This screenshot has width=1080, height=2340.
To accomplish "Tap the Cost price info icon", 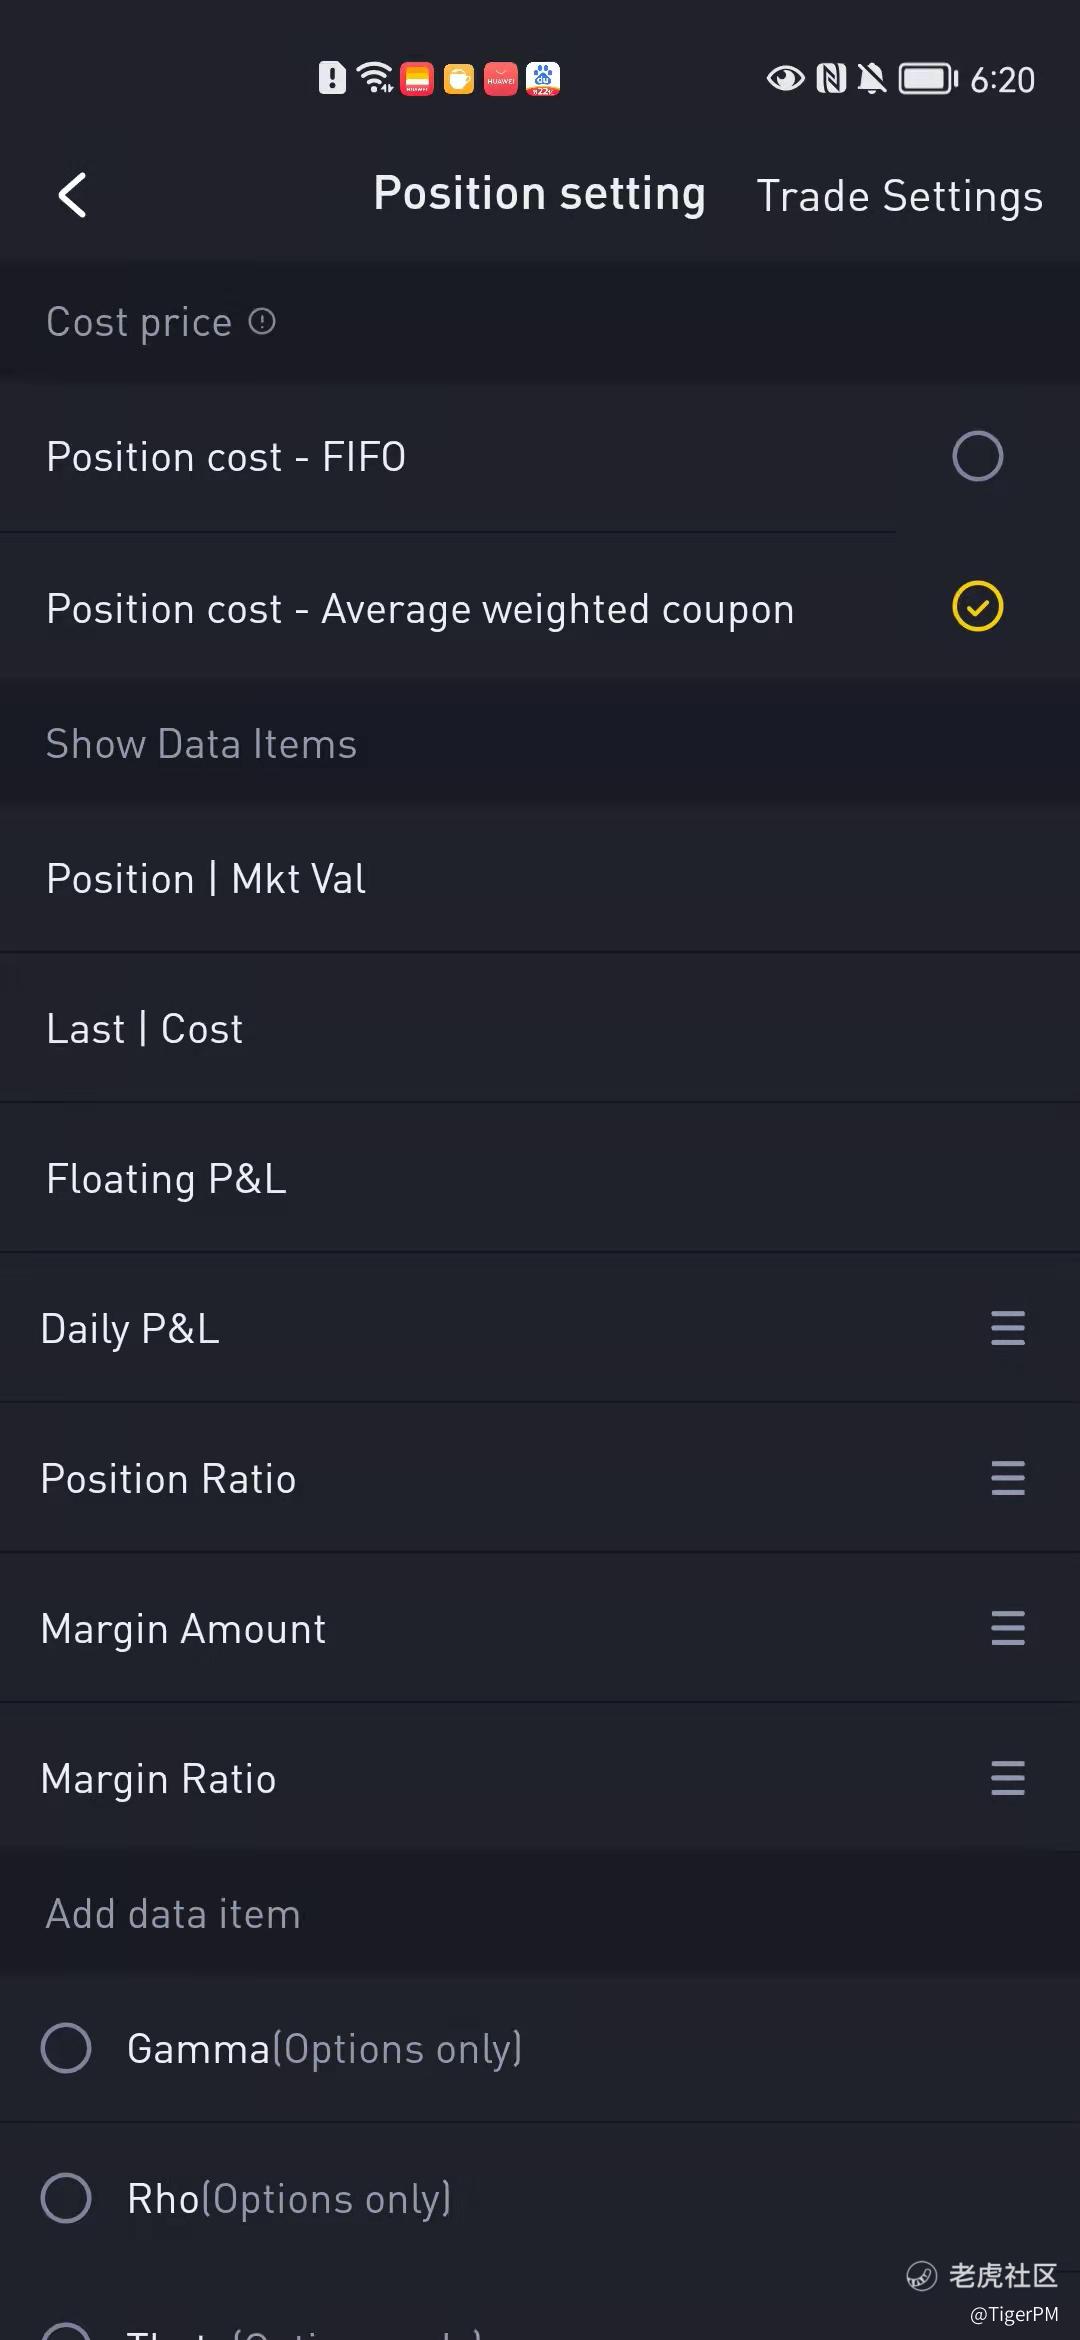I will coord(262,322).
